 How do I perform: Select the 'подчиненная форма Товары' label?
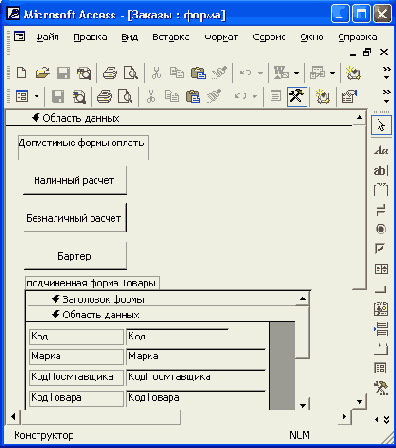coord(92,283)
